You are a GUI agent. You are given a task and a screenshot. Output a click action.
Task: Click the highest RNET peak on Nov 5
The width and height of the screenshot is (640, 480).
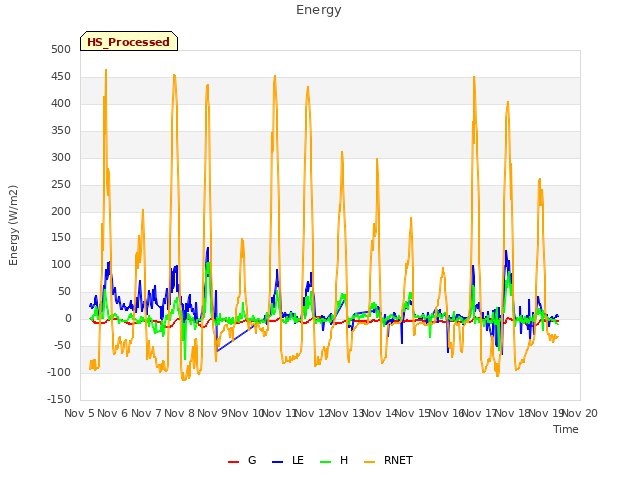106,70
